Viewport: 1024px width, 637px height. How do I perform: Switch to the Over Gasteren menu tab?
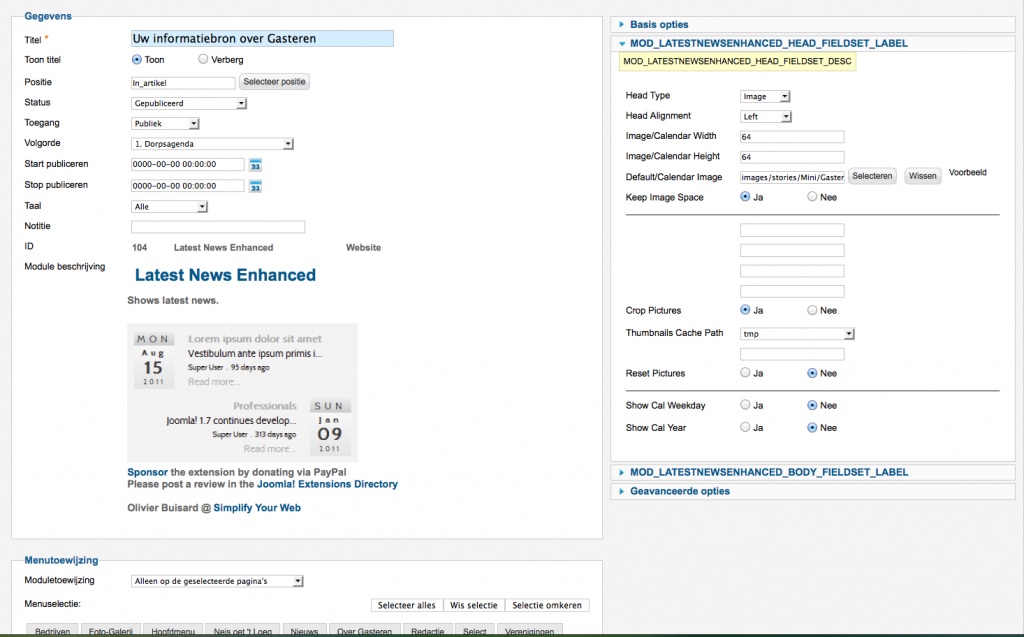[x=364, y=631]
